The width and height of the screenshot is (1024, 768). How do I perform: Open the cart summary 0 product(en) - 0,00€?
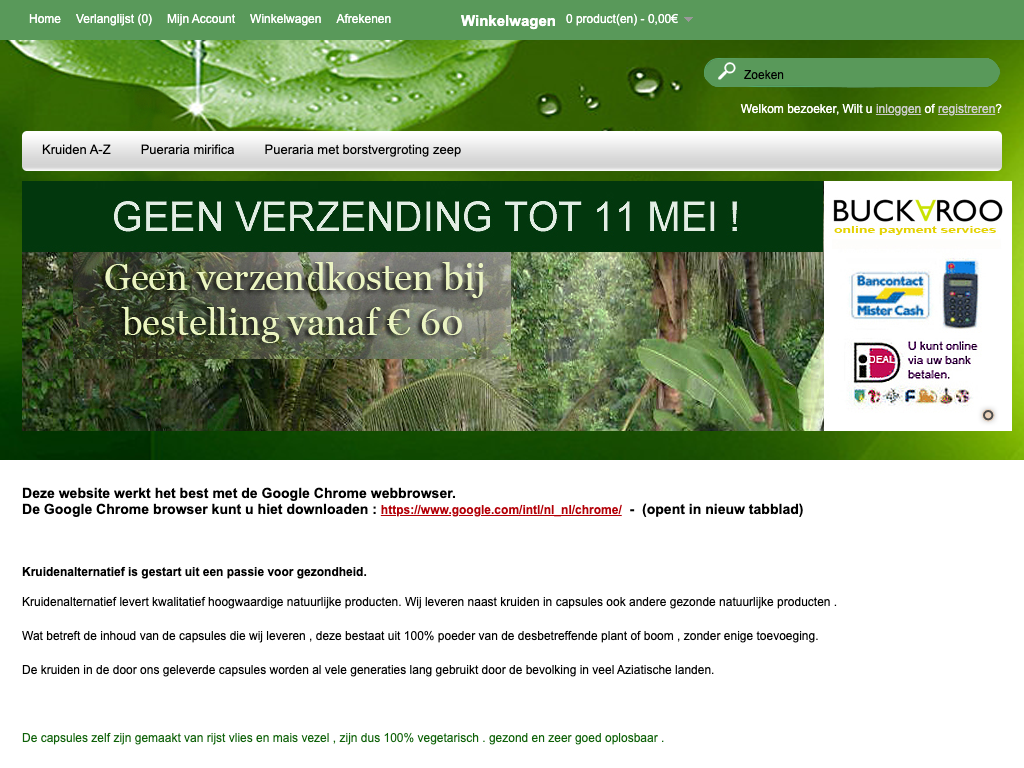(622, 19)
